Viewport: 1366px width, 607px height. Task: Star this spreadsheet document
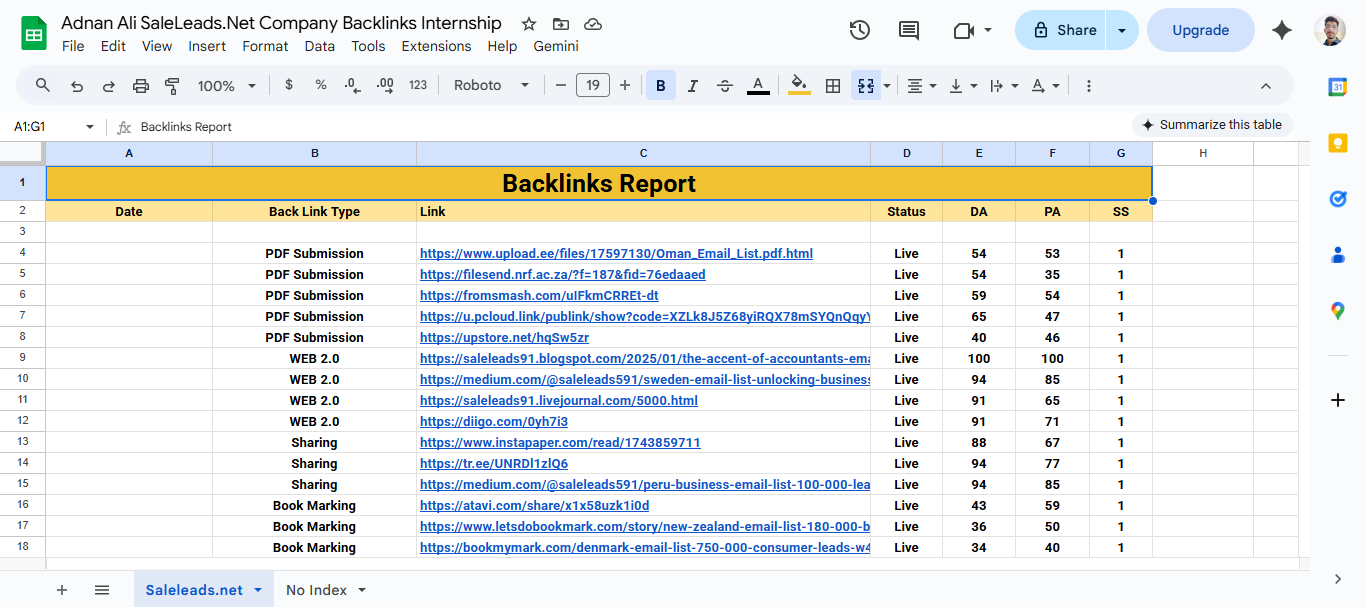[529, 24]
